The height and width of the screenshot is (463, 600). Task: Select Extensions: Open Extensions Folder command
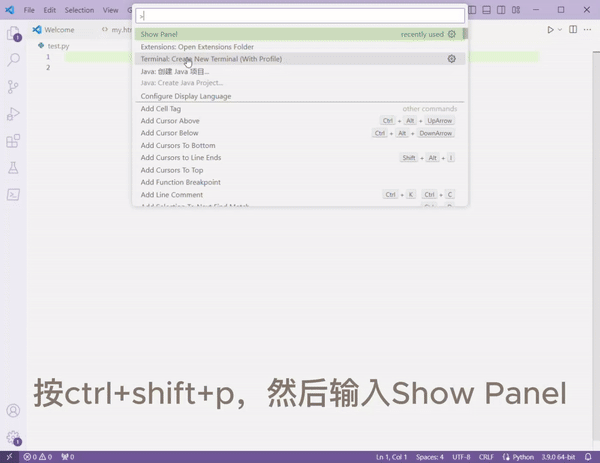(x=300, y=47)
